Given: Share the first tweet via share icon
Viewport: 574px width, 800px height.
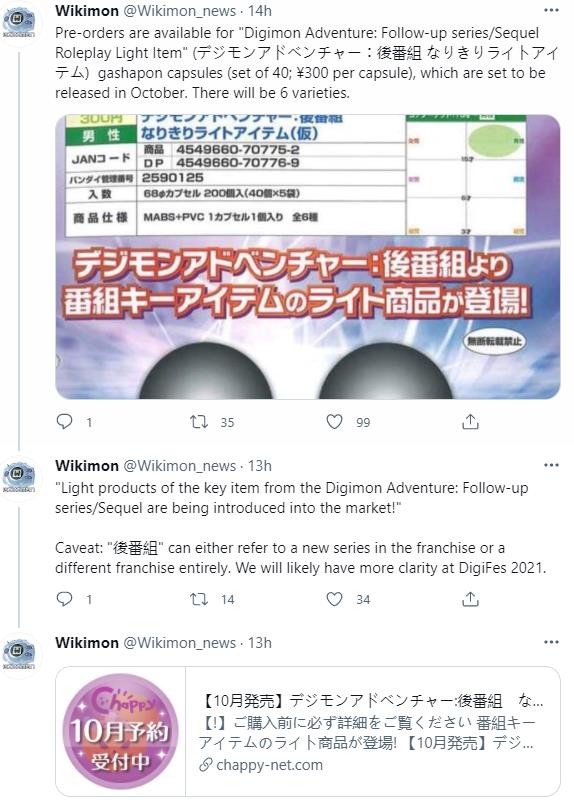Looking at the screenshot, I should click(470, 421).
